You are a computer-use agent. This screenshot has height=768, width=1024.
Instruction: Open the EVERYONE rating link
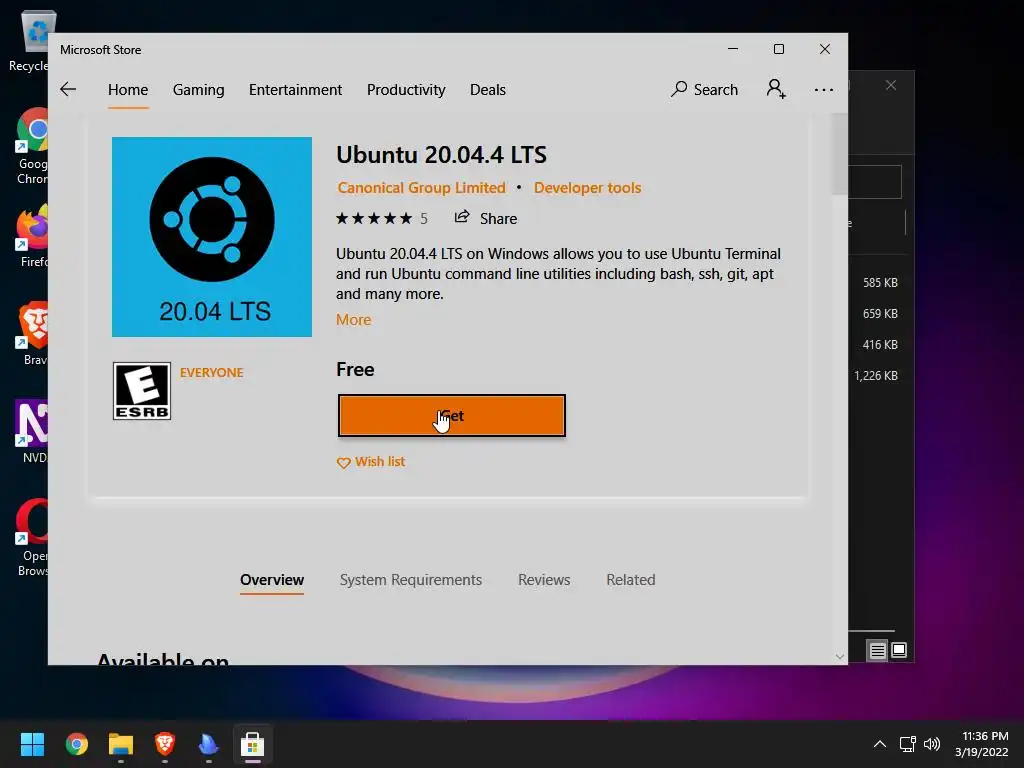[x=211, y=373]
